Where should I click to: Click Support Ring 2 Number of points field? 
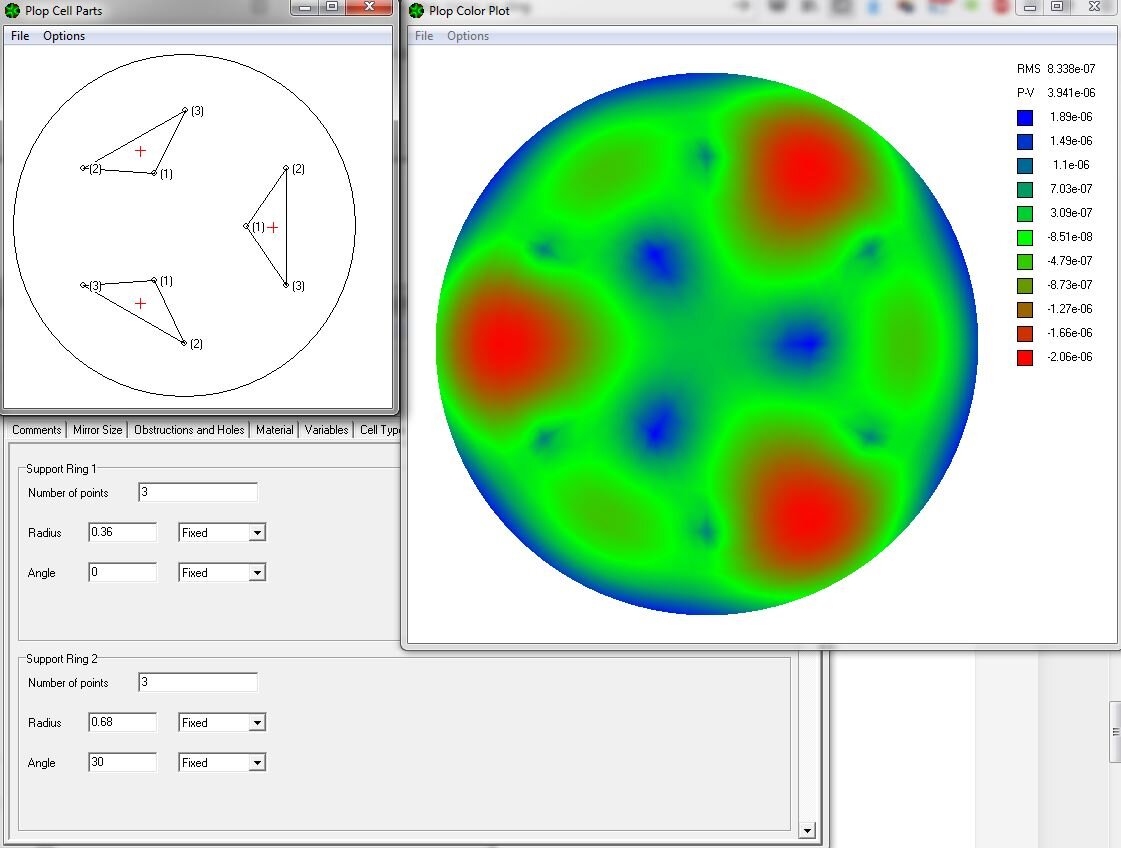[198, 682]
